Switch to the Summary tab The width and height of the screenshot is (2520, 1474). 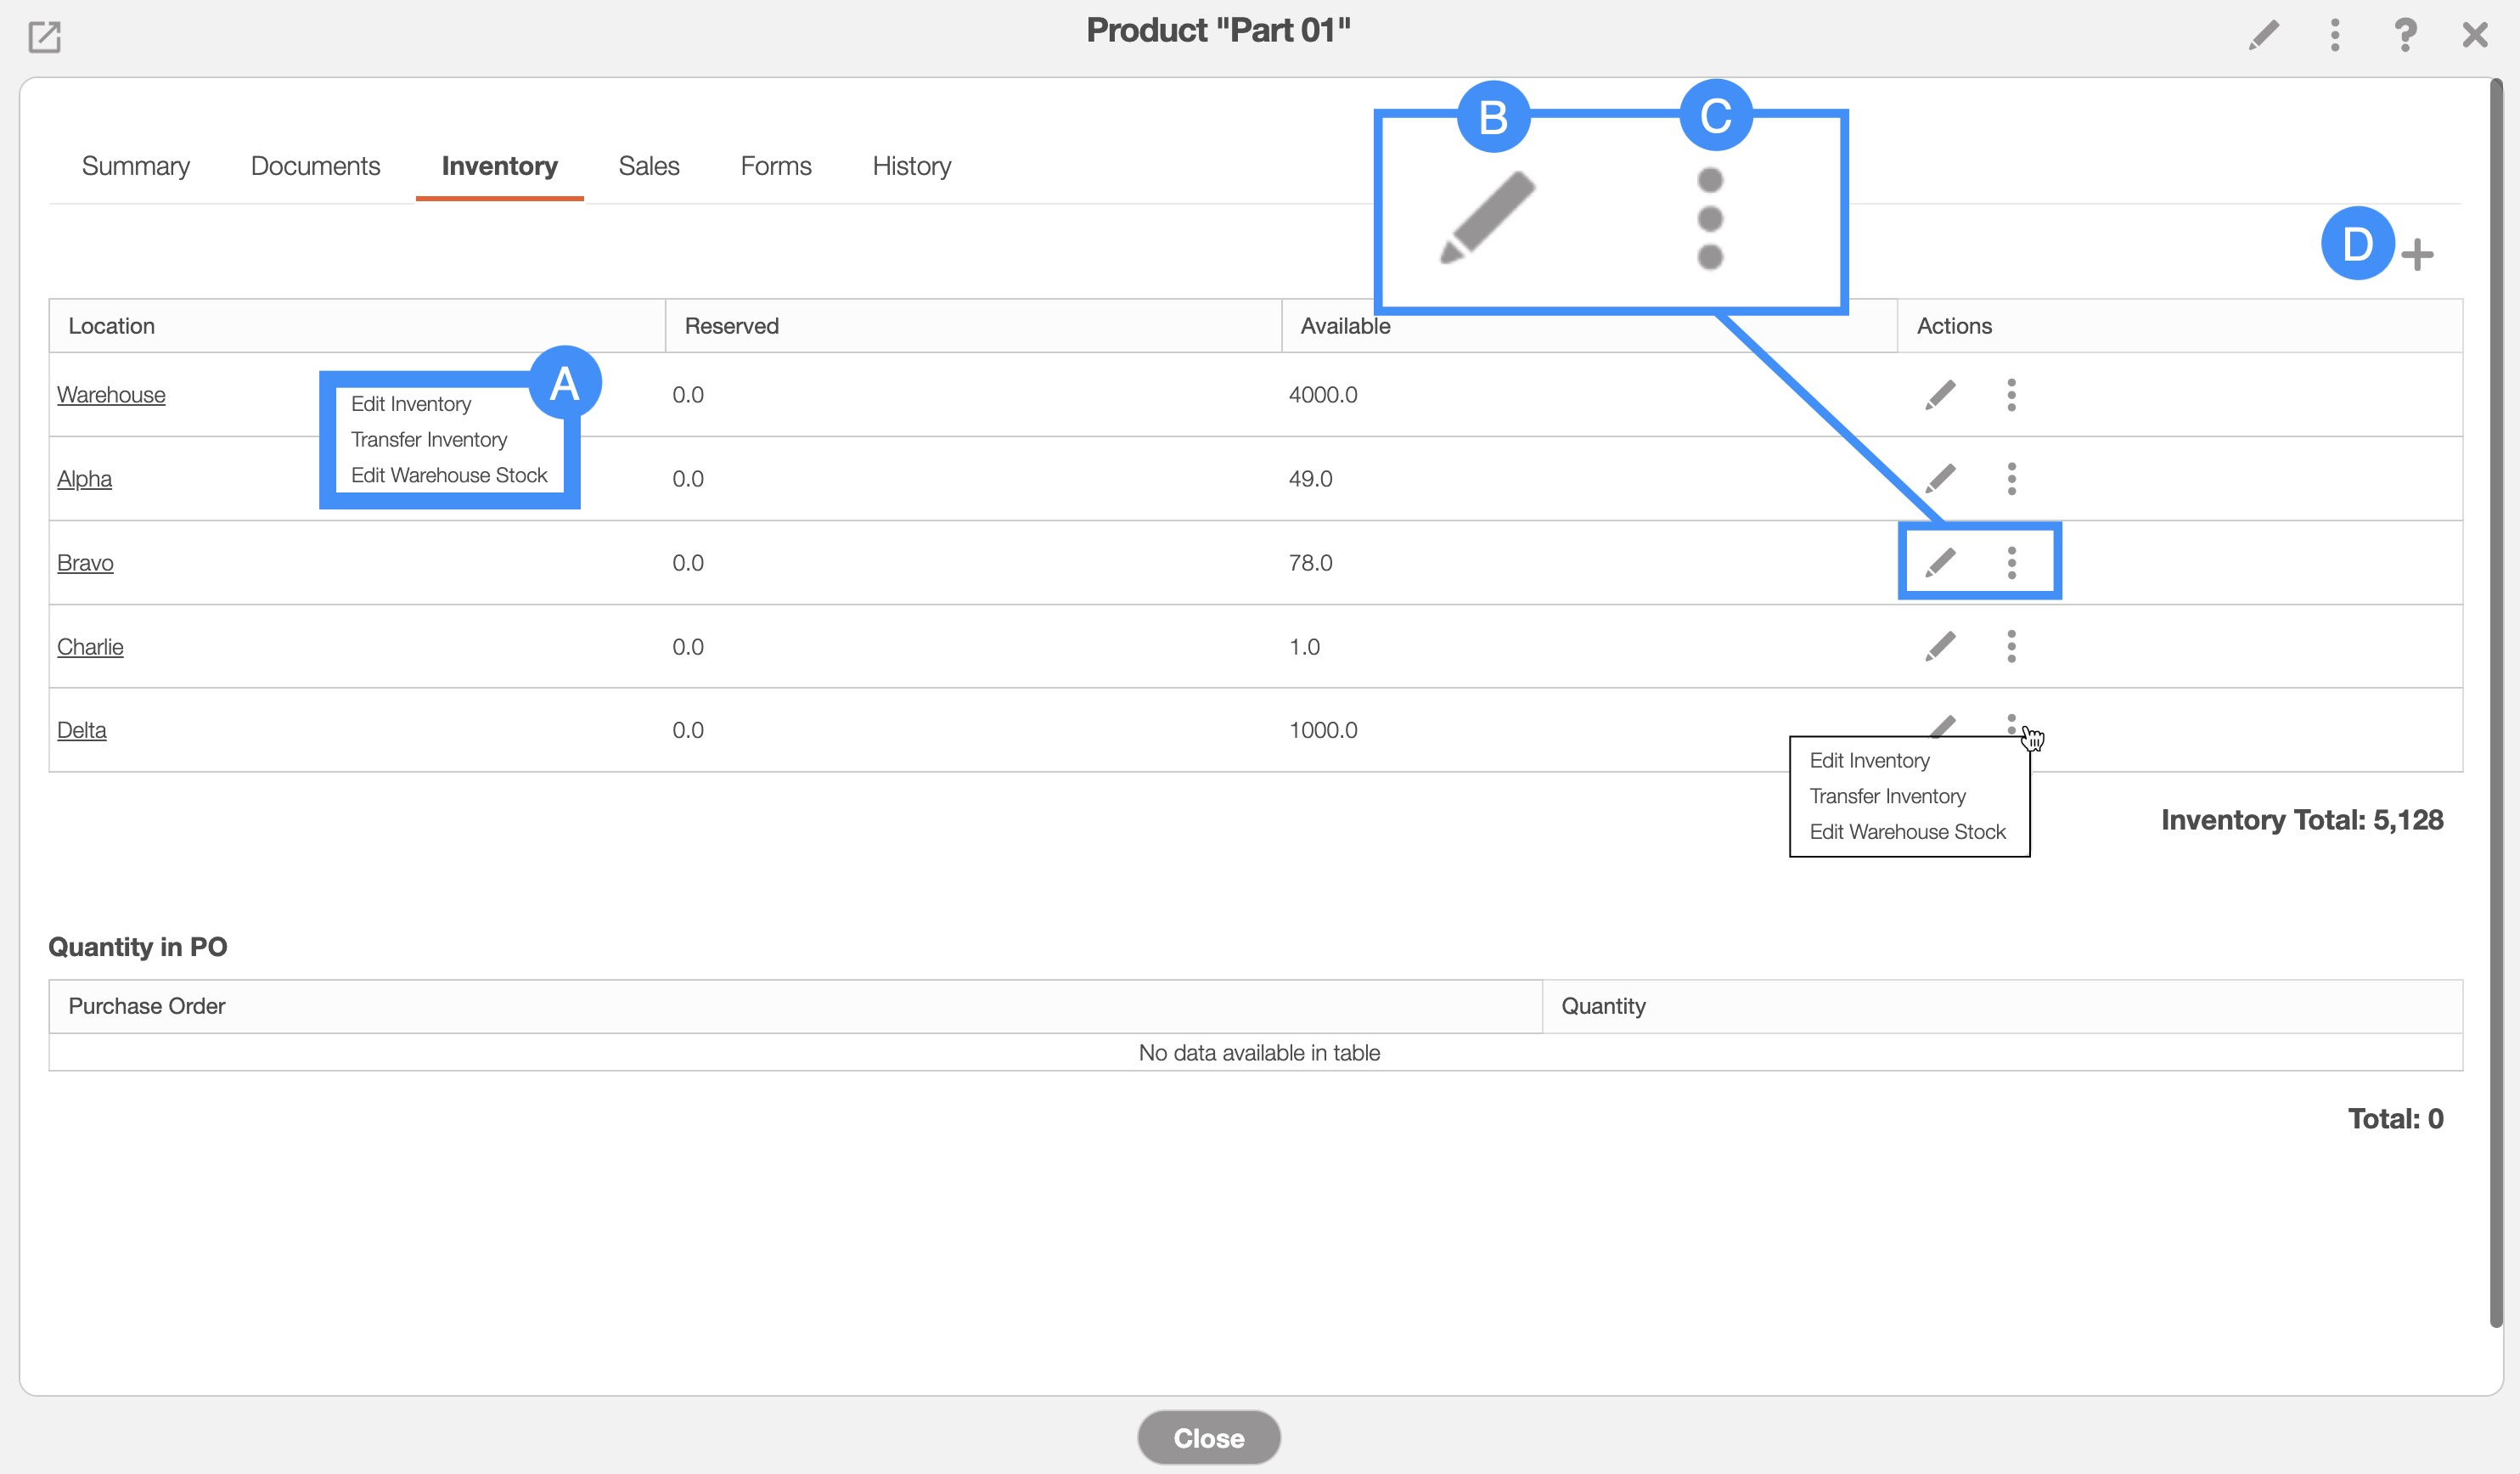click(136, 166)
